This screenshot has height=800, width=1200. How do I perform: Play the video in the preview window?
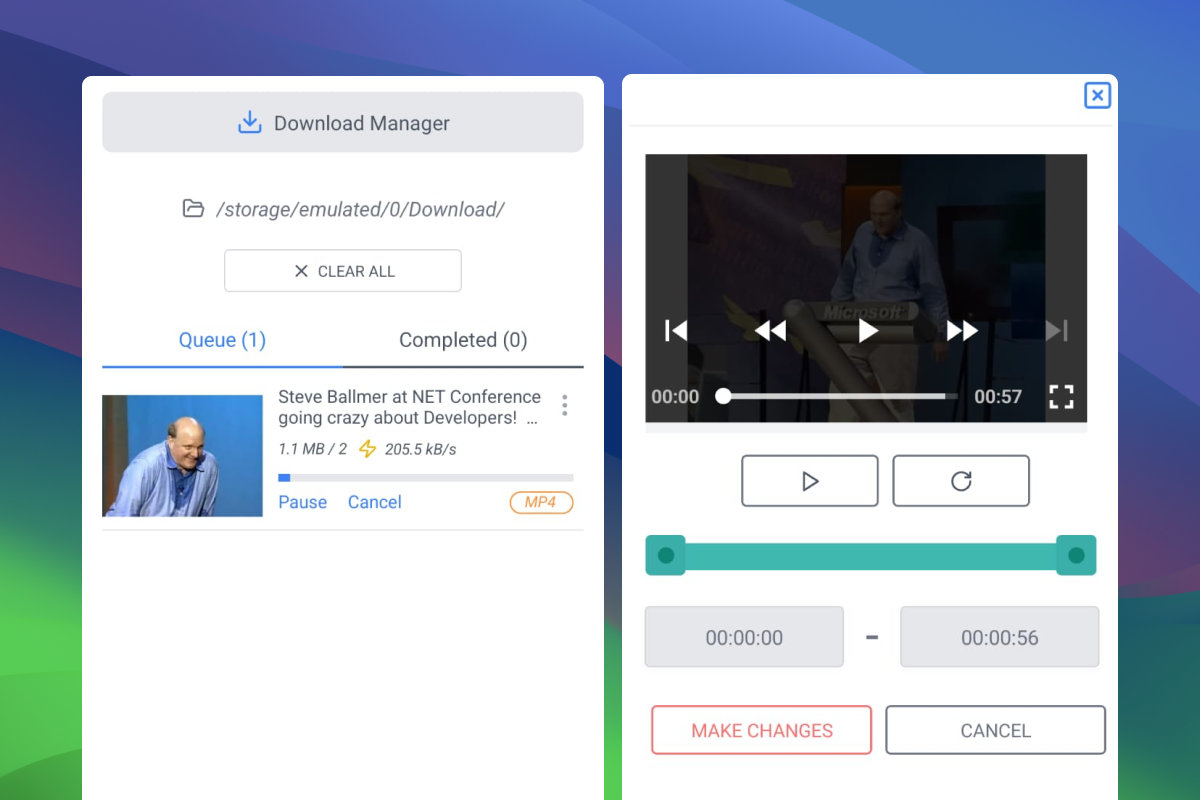[x=866, y=330]
